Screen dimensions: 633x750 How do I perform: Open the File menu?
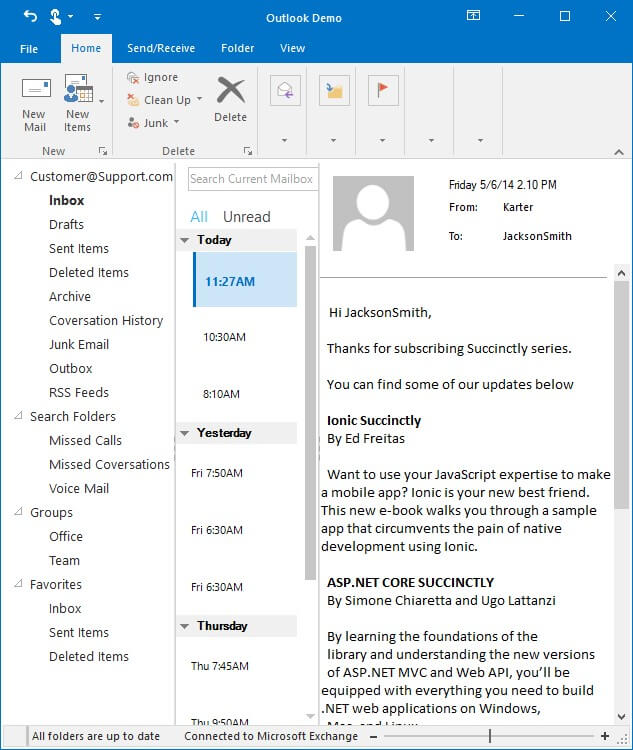29,48
